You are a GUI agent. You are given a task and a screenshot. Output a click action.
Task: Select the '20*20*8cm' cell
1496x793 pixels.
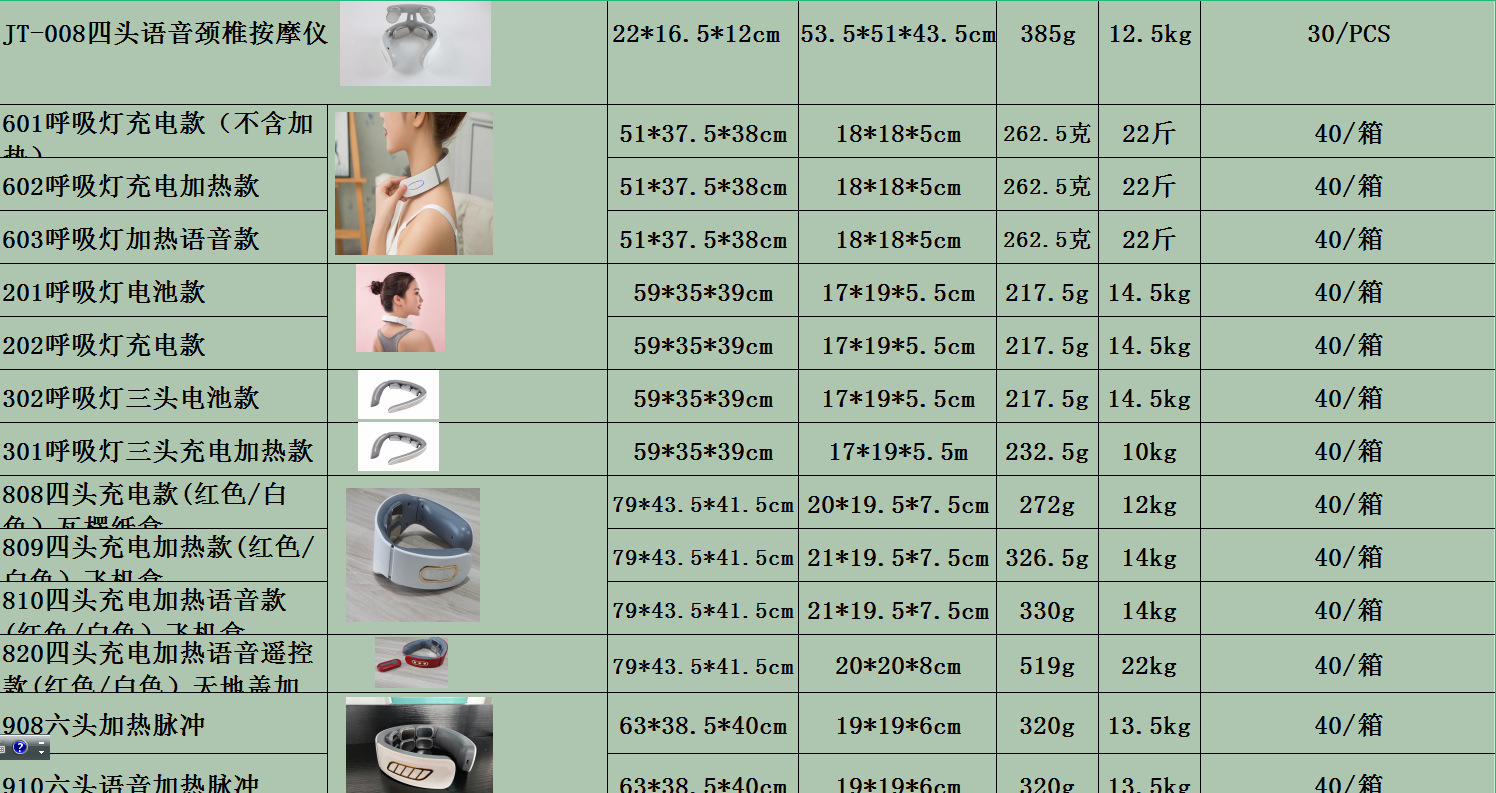[x=898, y=664]
